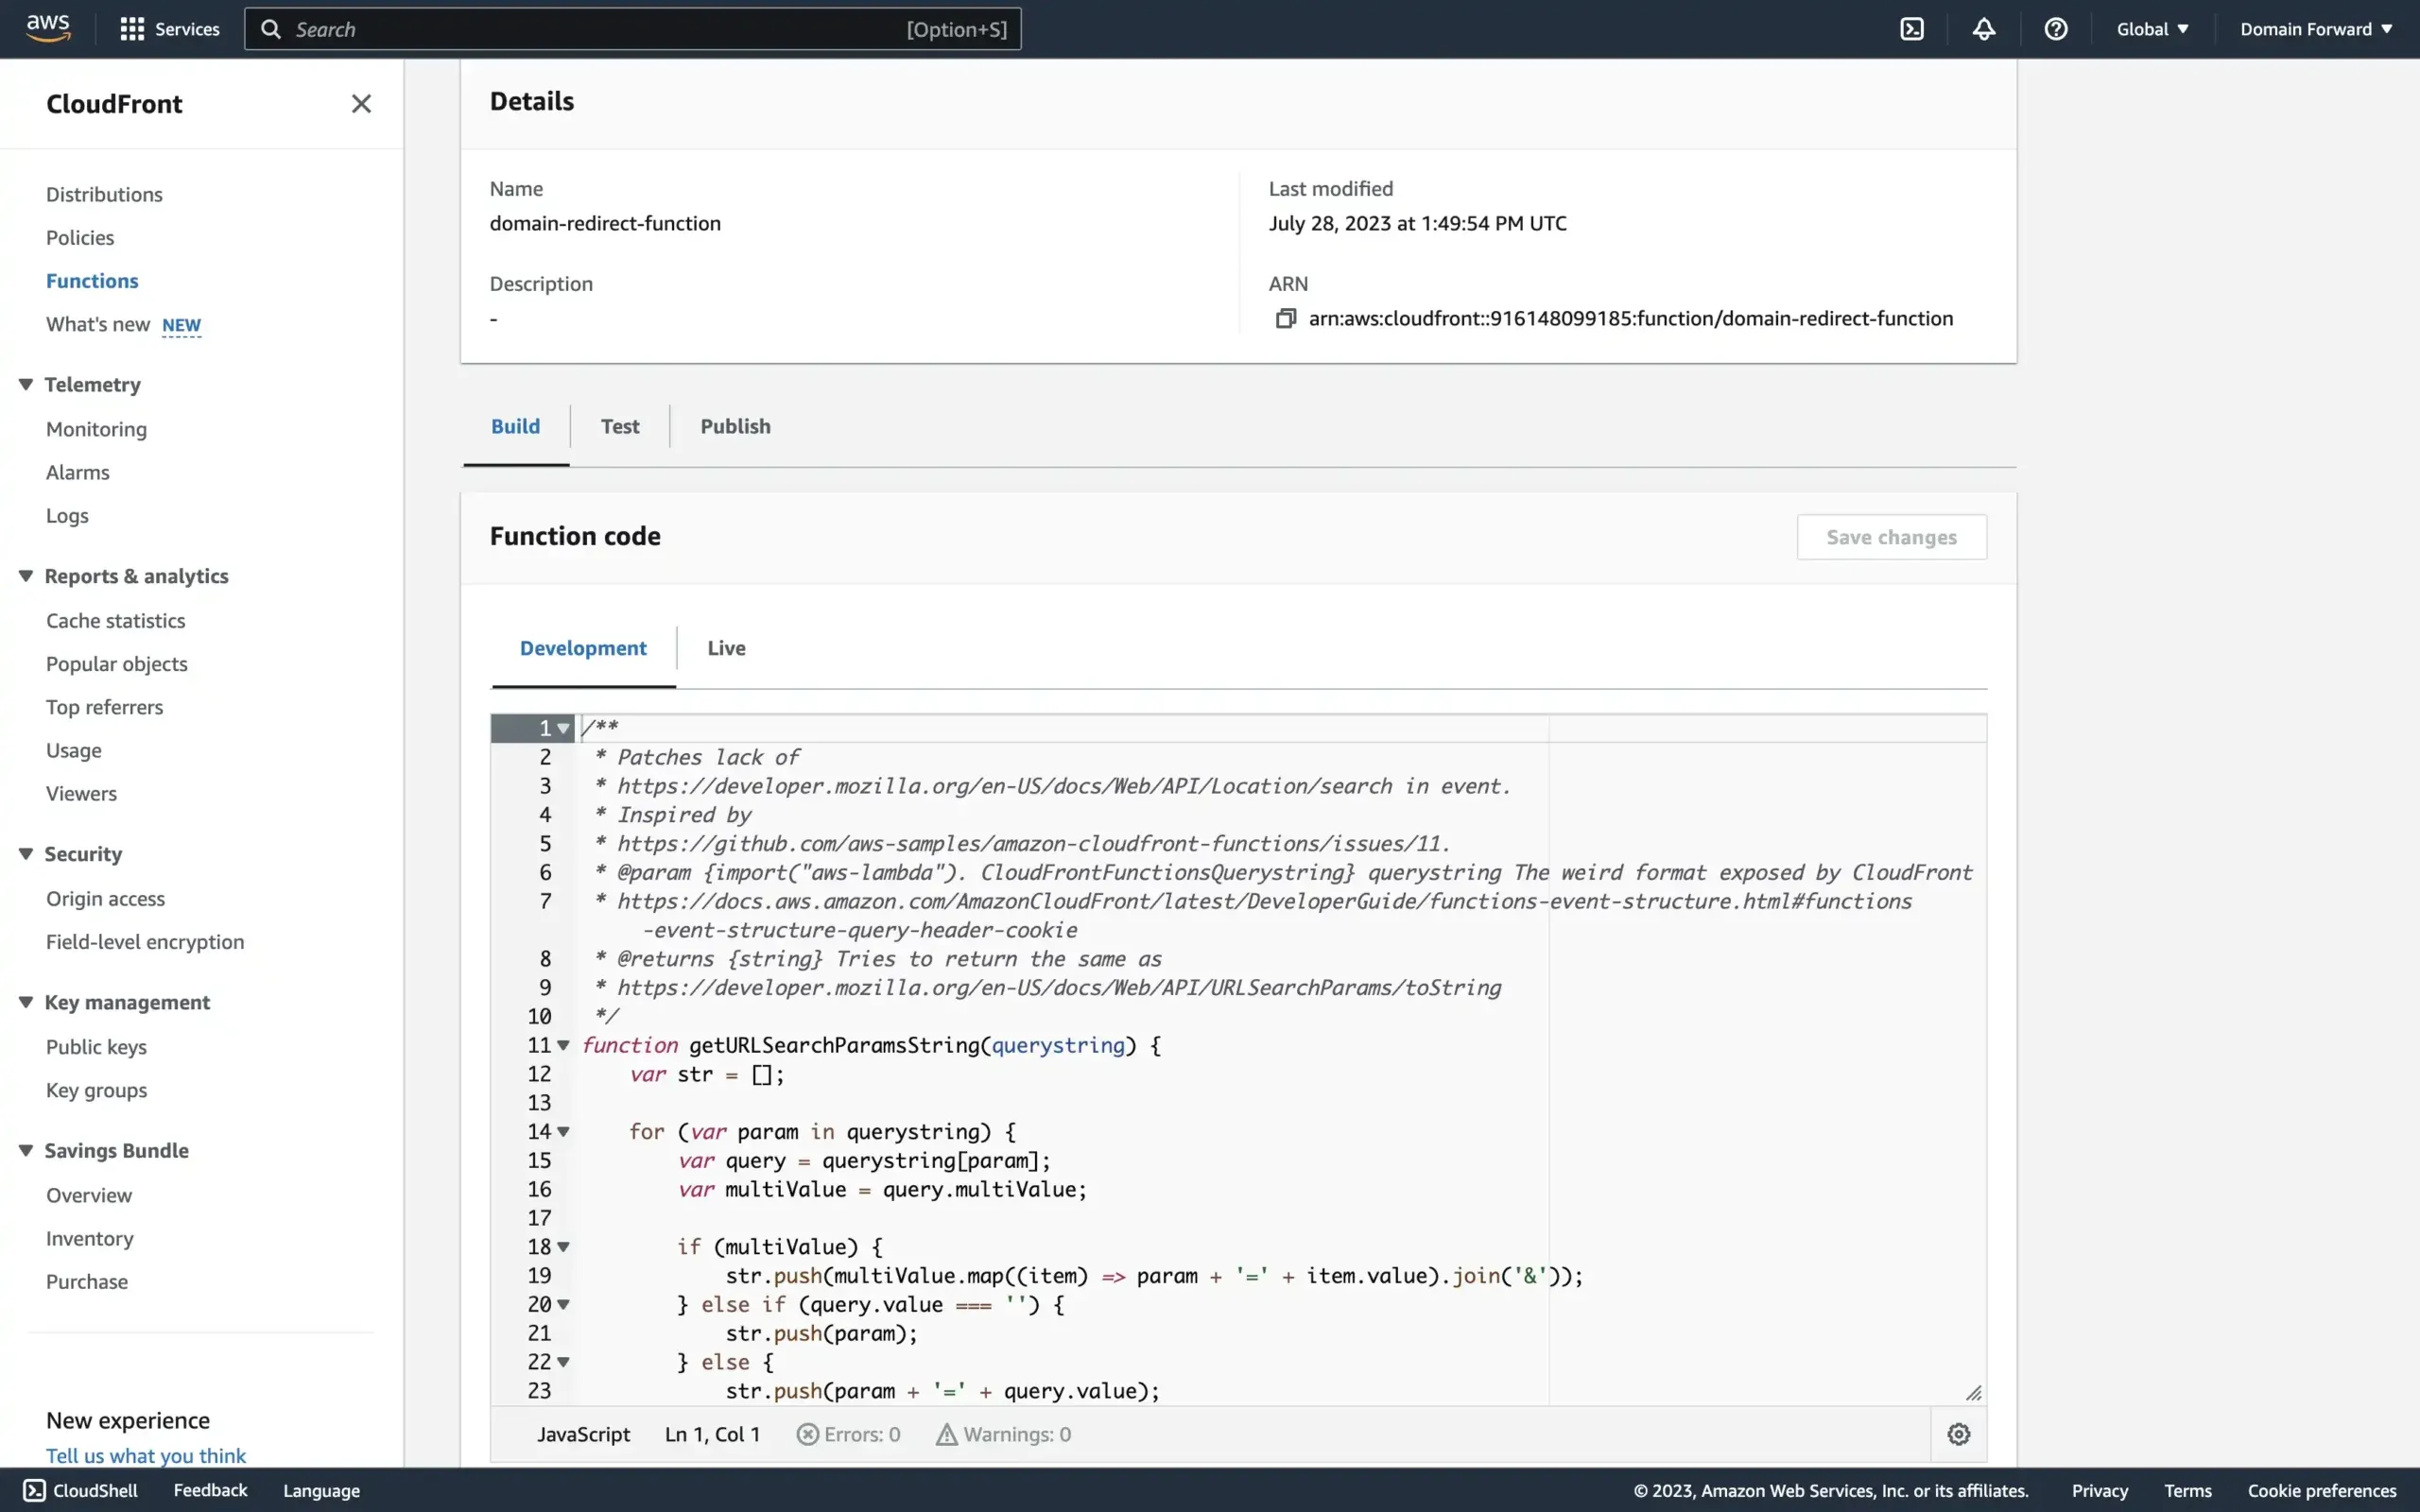Open CloudShell from the top navigation bar

point(1912,28)
